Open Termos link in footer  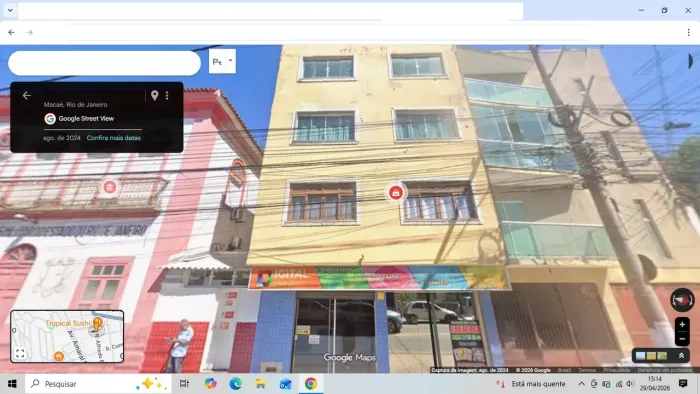pyautogui.click(x=587, y=370)
